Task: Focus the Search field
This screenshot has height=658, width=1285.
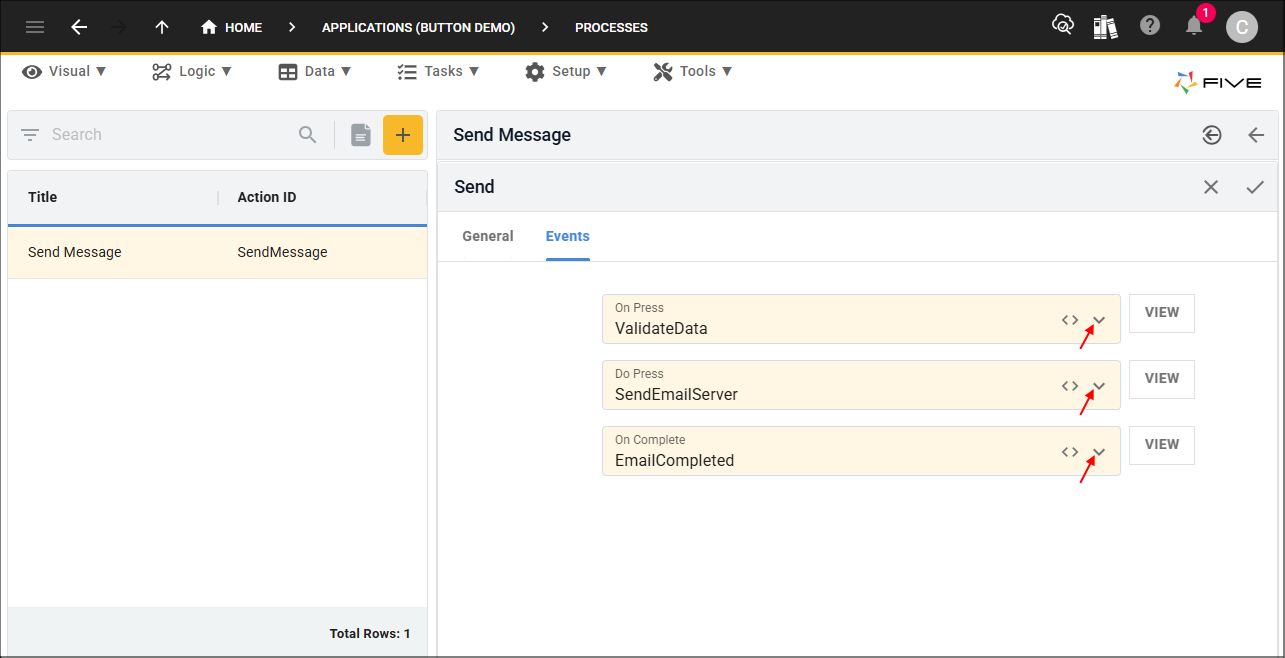Action: tap(170, 135)
